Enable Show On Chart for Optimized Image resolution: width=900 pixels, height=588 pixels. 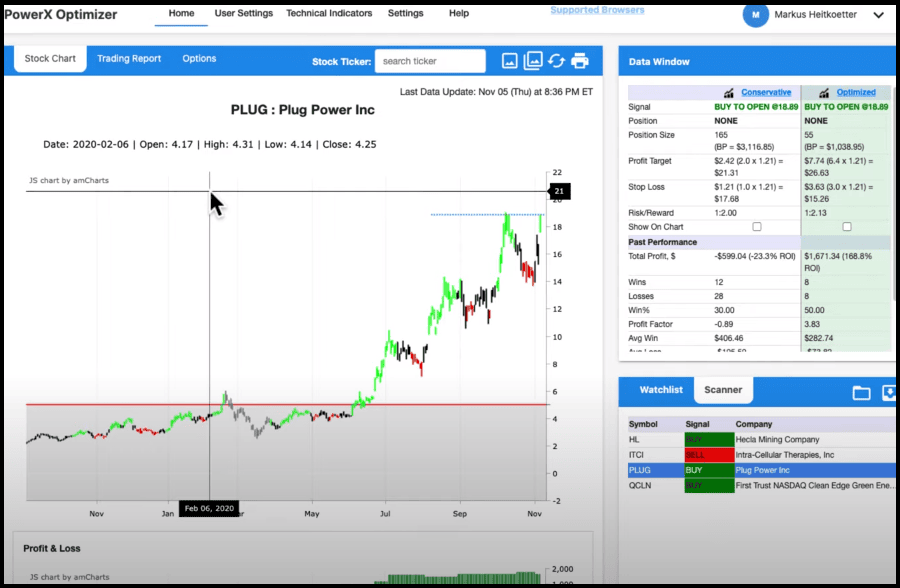click(847, 227)
